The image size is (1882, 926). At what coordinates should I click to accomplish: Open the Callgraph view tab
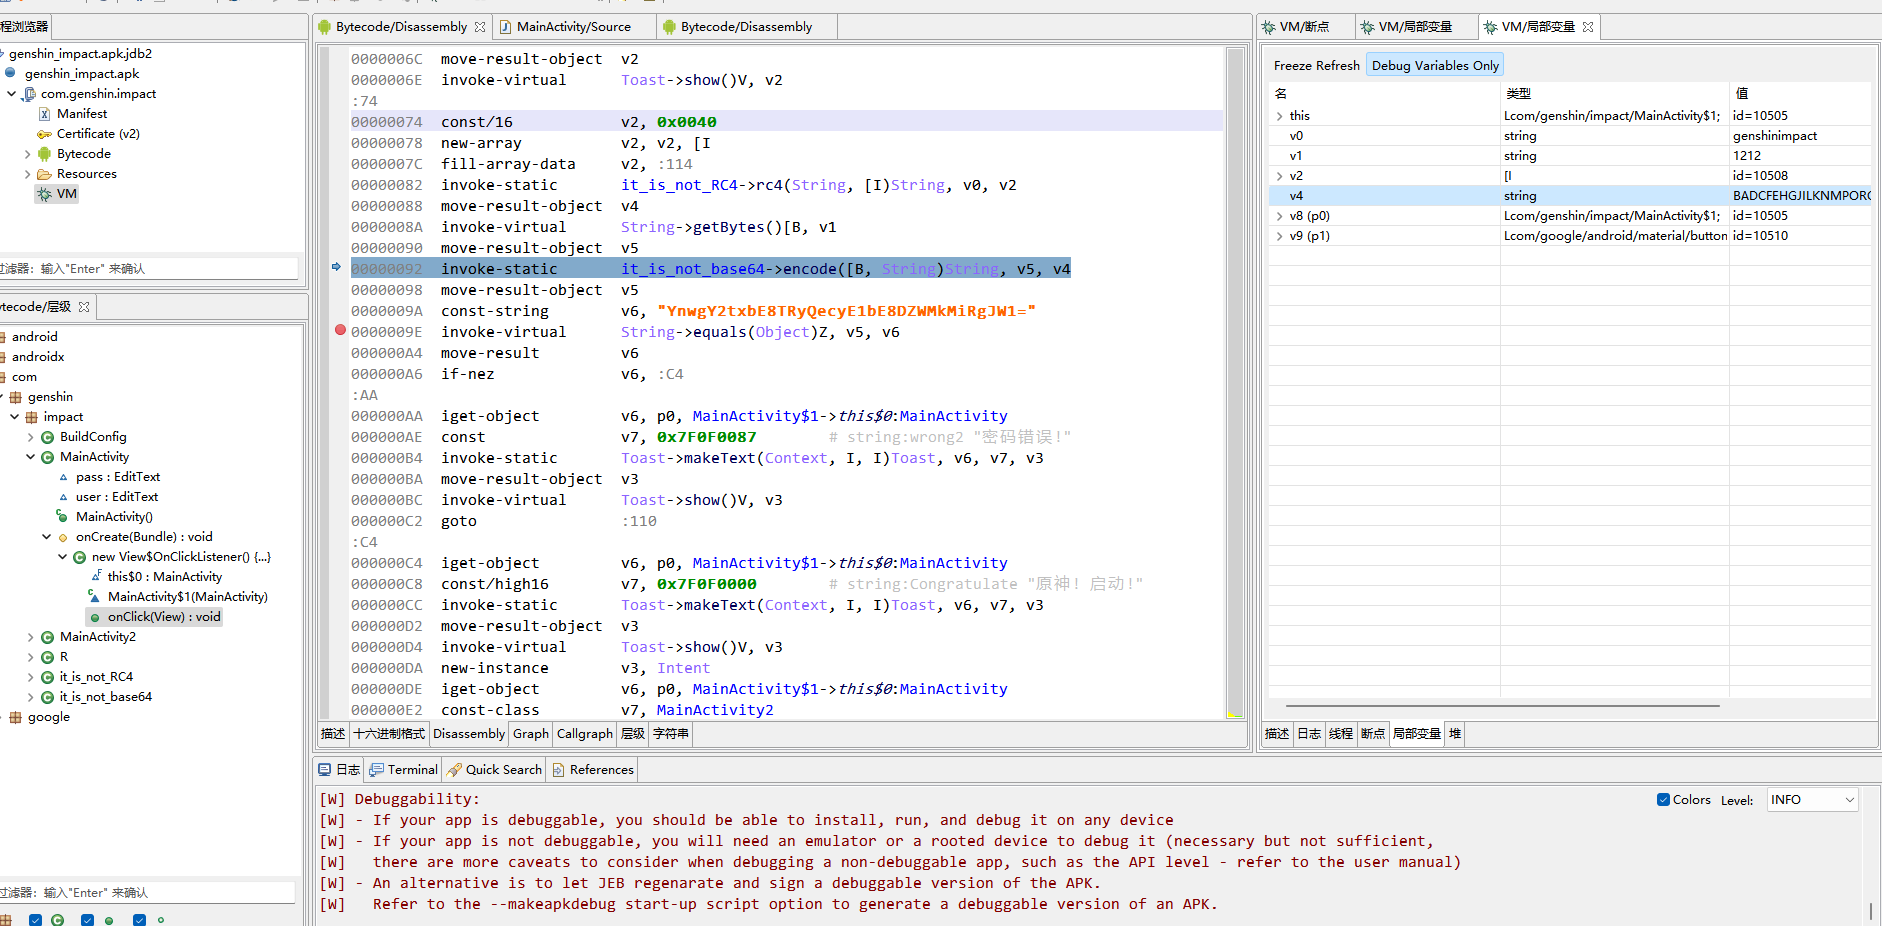pos(585,734)
